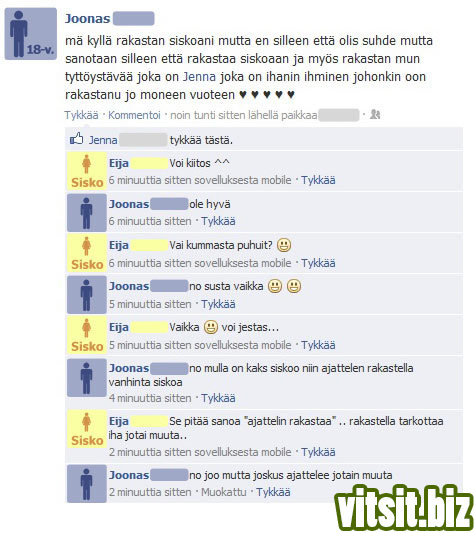
Task: Like Eija's "Voi kiitos" comment
Action: point(318,180)
